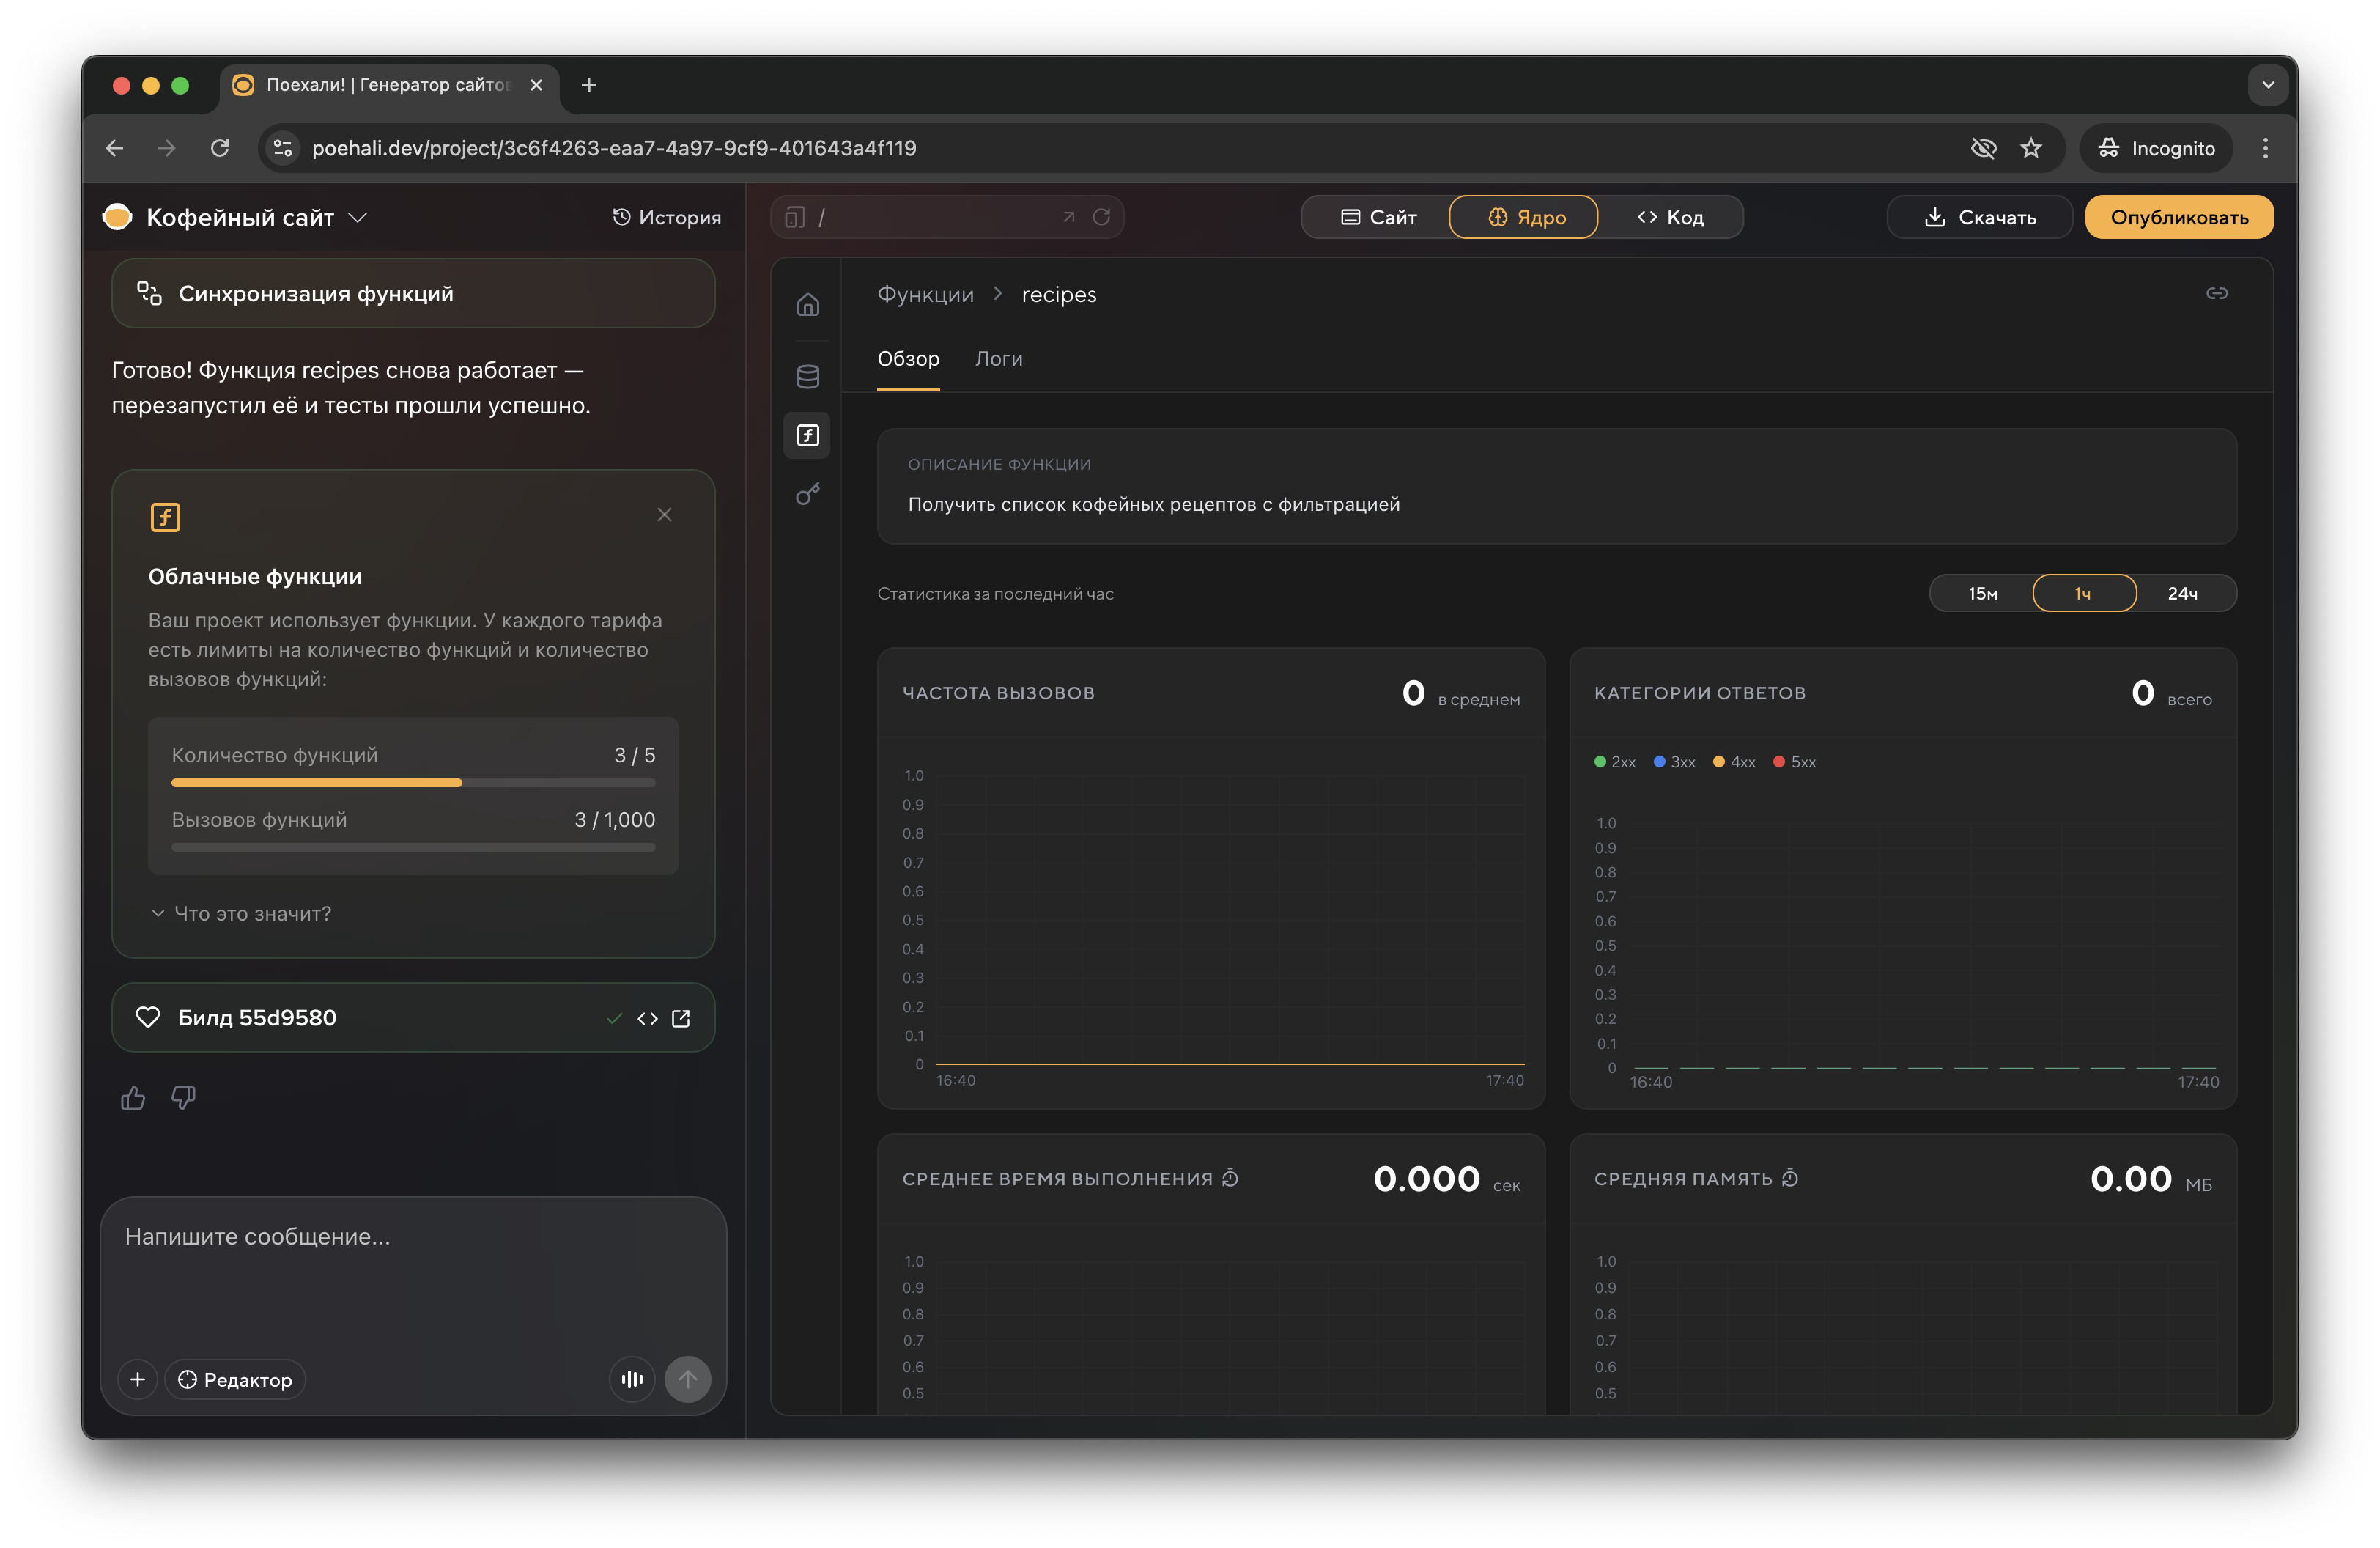
Task: Click the Скачать button
Action: pyautogui.click(x=1979, y=217)
